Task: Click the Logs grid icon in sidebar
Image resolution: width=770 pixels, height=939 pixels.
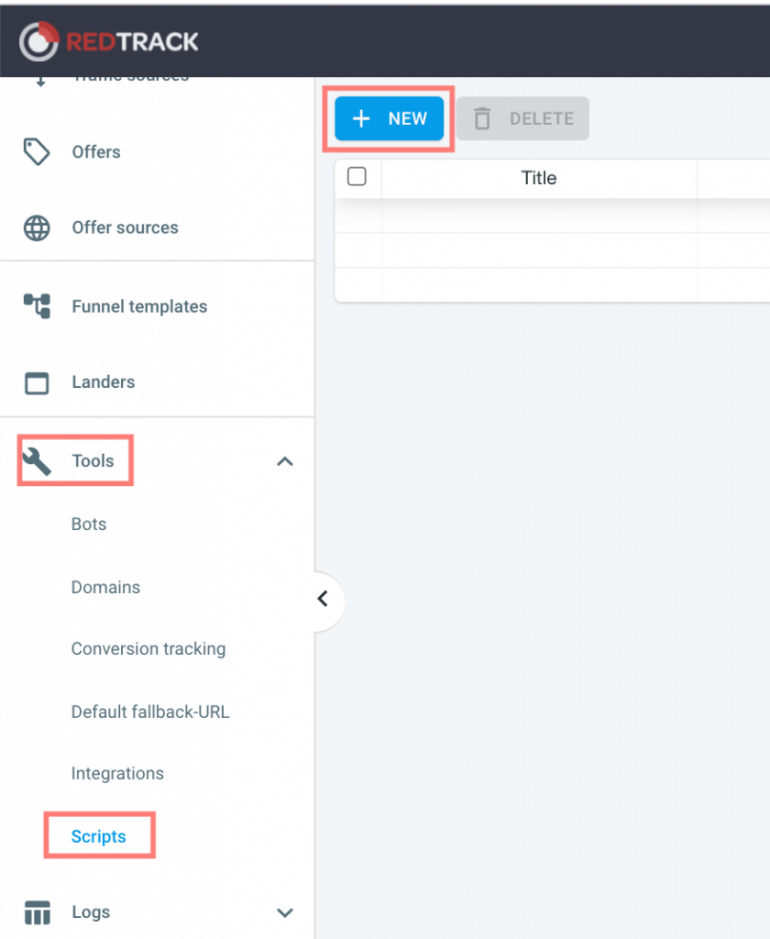Action: [x=38, y=912]
